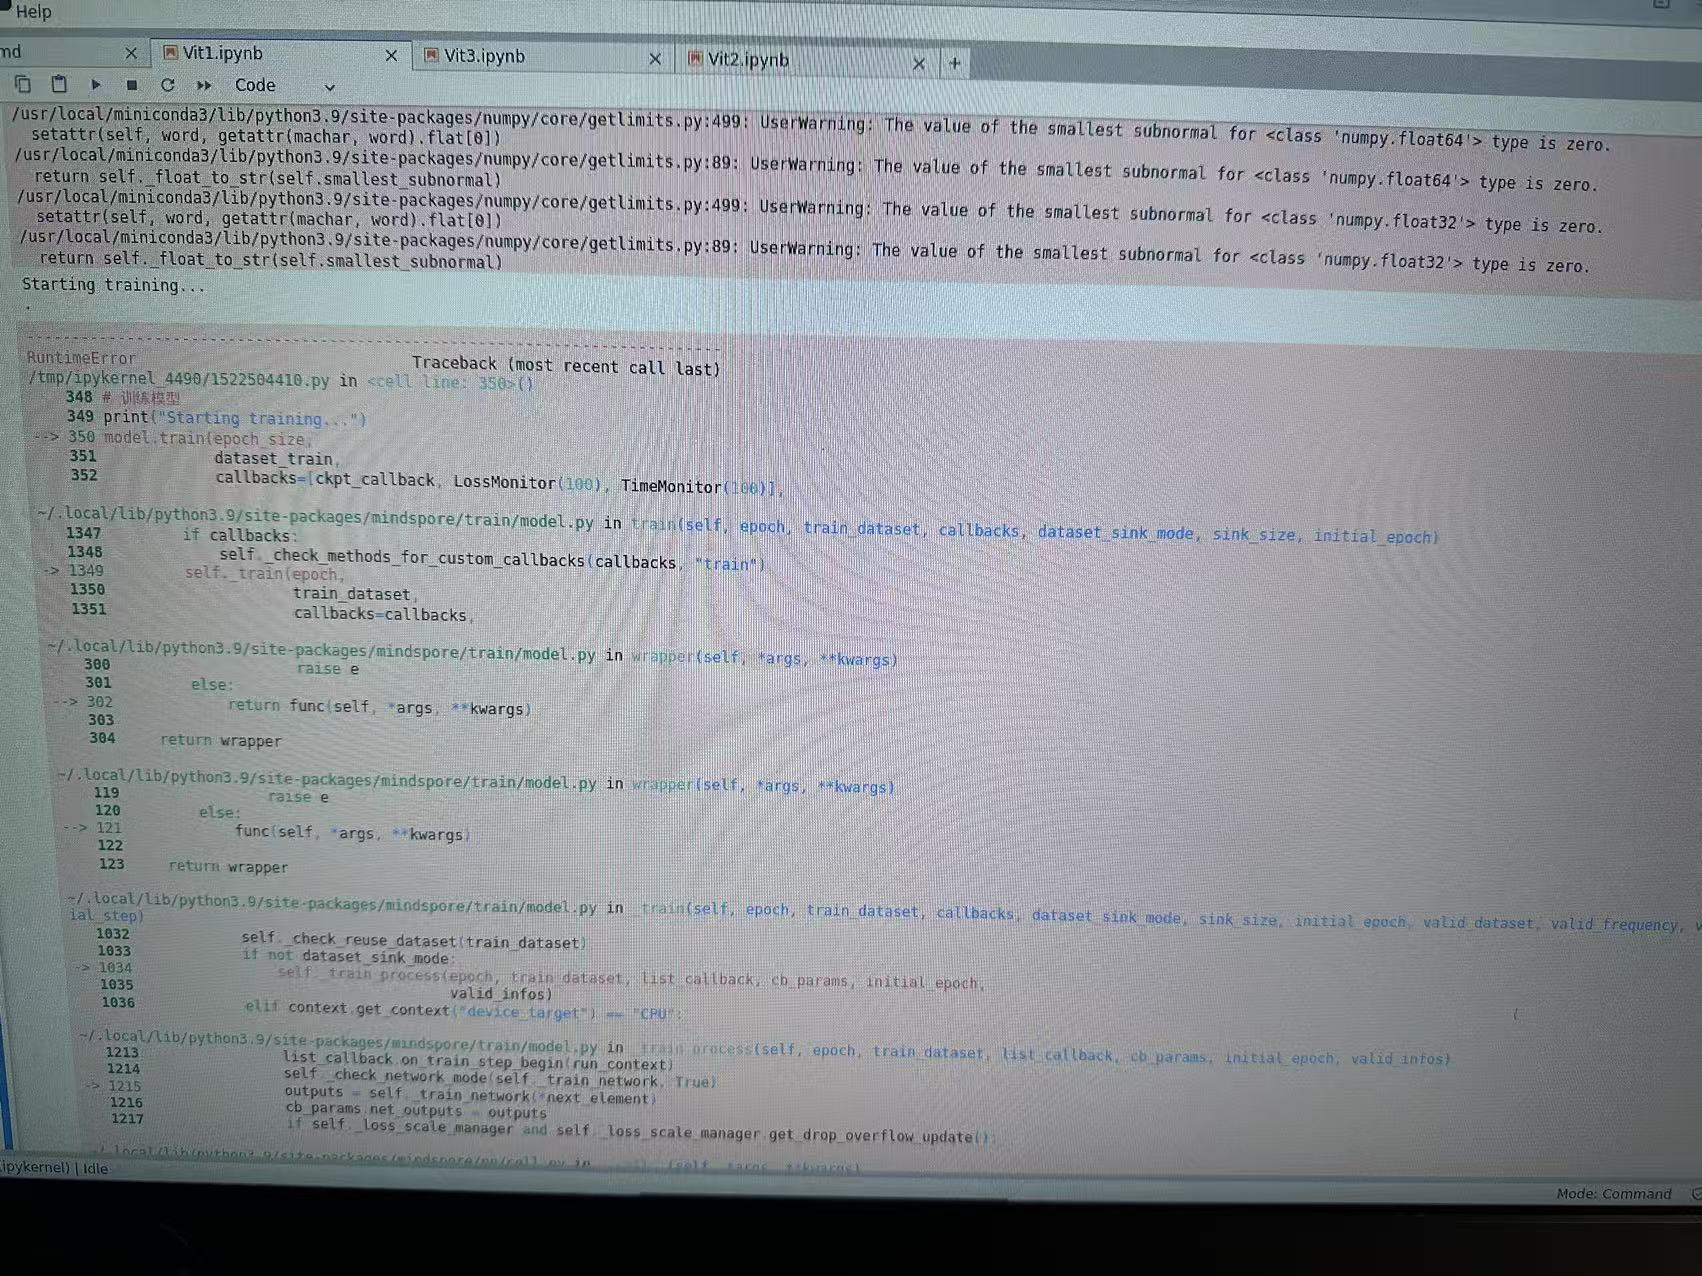
Task: Restart the kernel using circular arrow
Action: click(167, 85)
